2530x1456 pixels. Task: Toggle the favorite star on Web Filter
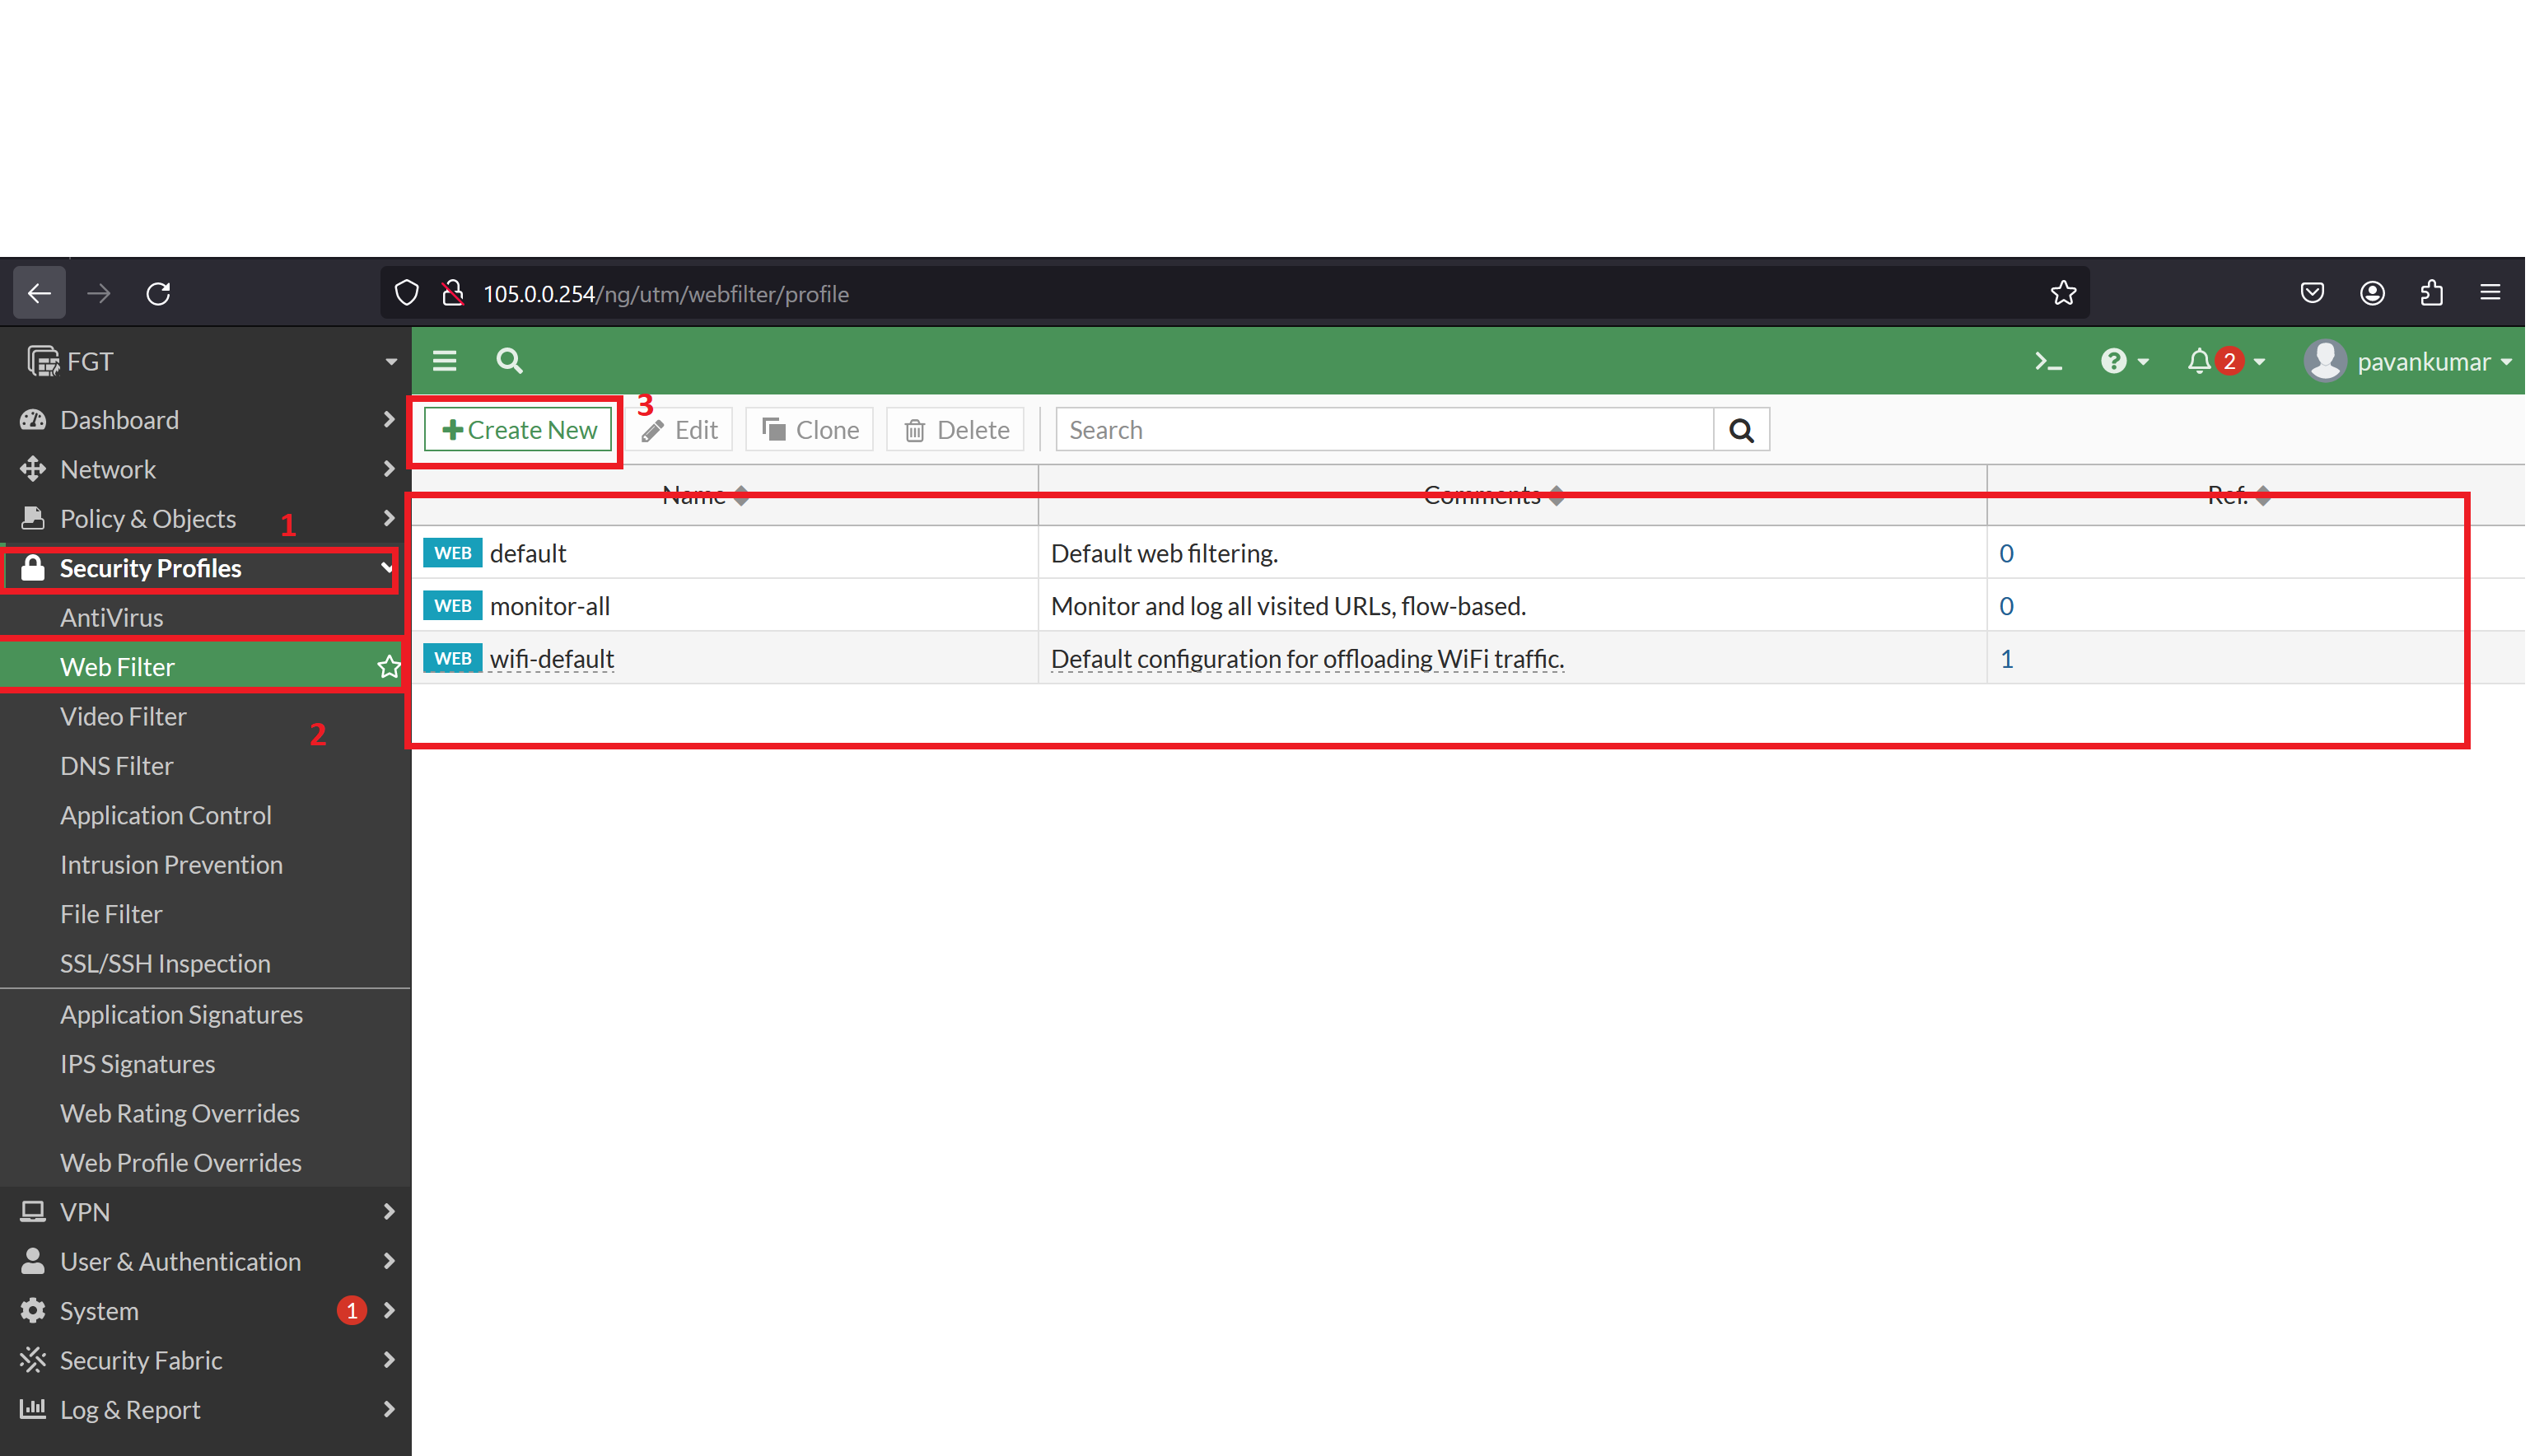pyautogui.click(x=388, y=666)
